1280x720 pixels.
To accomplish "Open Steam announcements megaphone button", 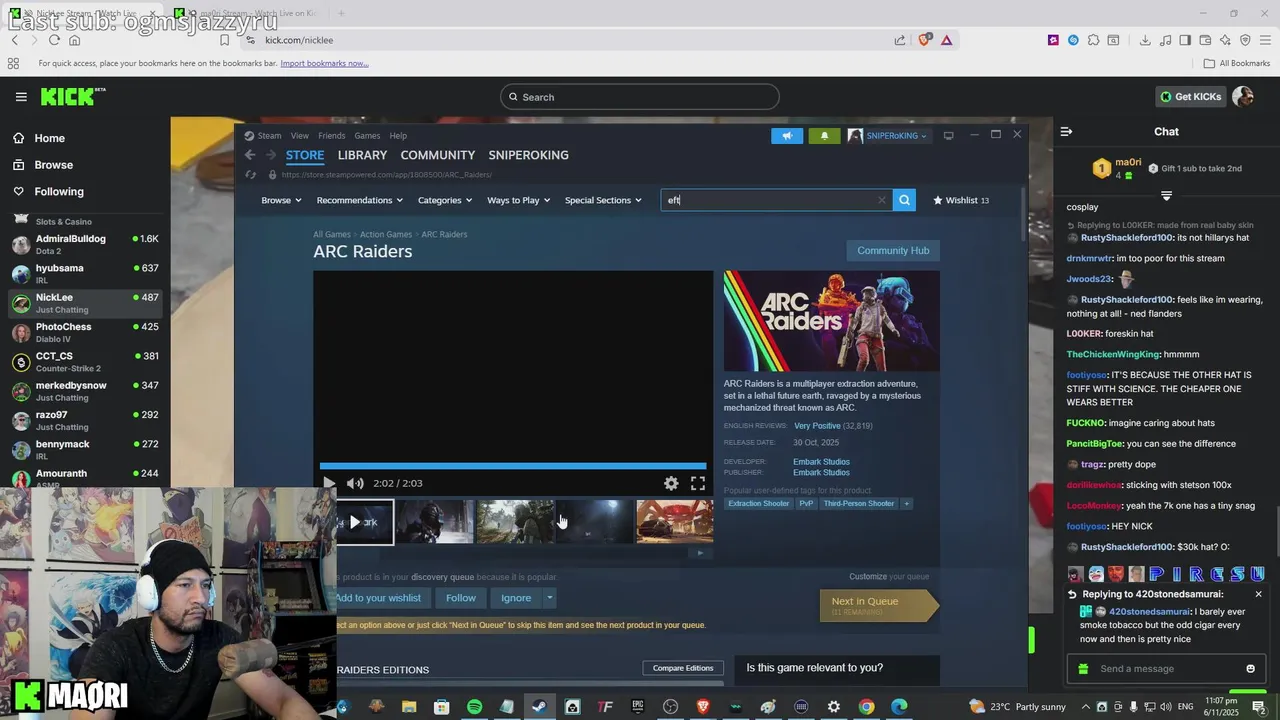I will pyautogui.click(x=787, y=136).
